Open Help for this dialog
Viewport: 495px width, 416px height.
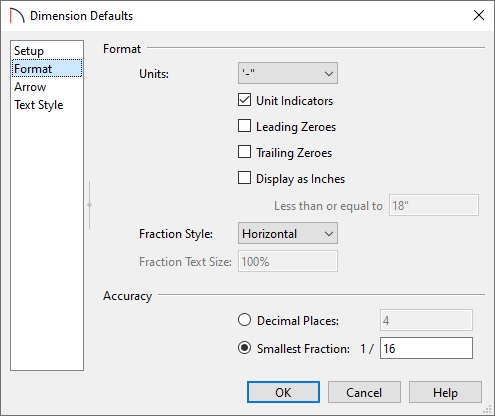445,392
